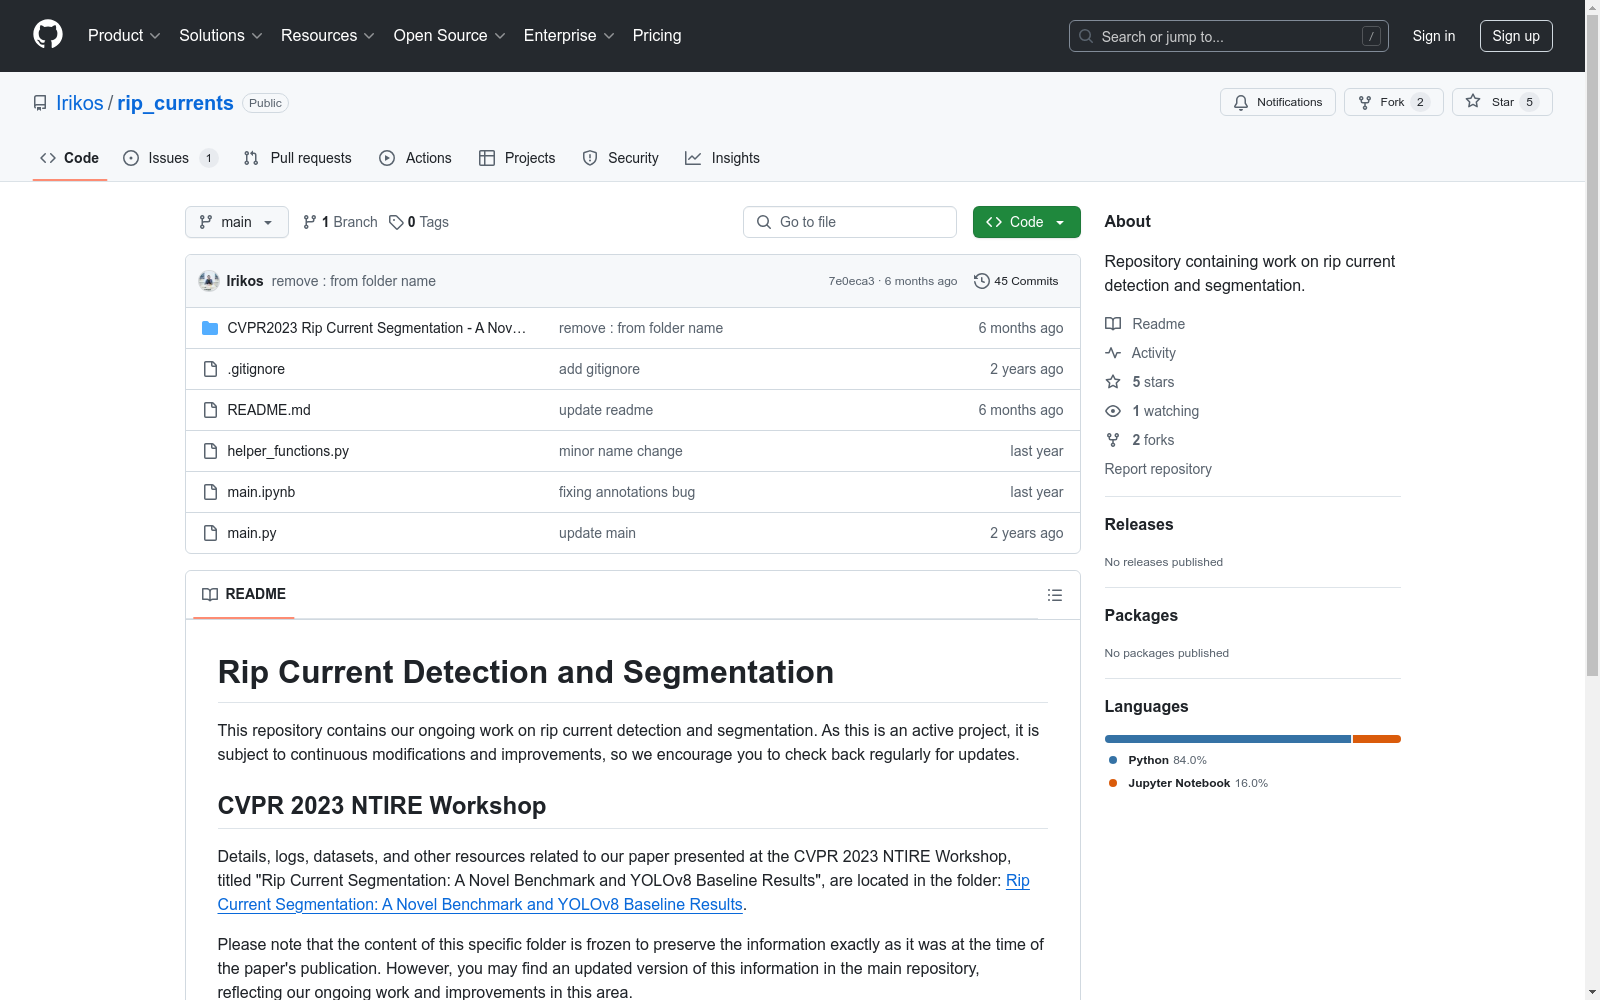Click the notifications bell icon
The width and height of the screenshot is (1600, 1000).
(x=1241, y=102)
